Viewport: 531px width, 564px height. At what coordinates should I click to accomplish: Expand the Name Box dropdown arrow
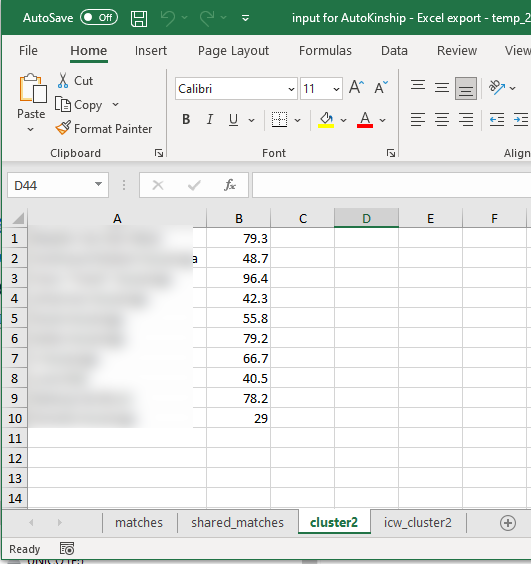tap(98, 185)
